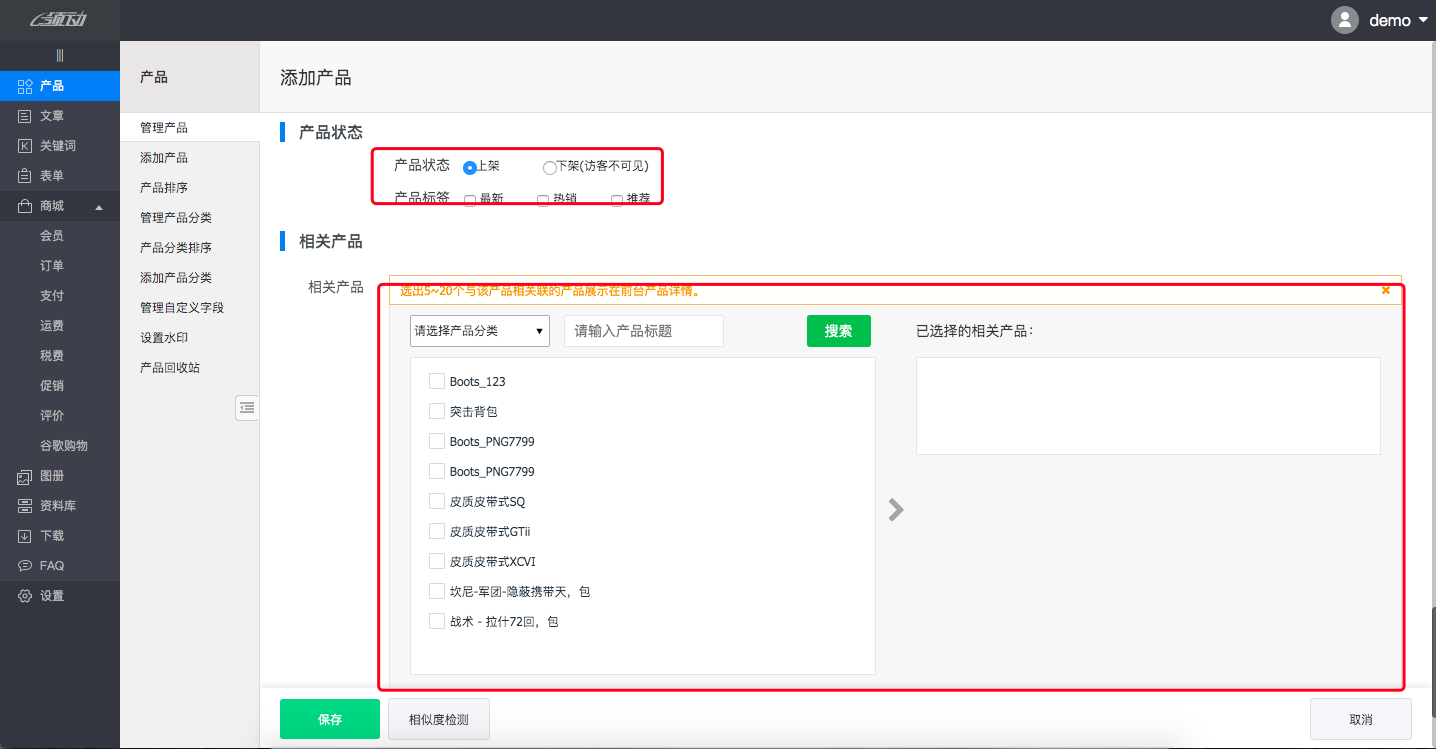Tick the 突击背包 checkbox
This screenshot has width=1436, height=749.
(437, 411)
